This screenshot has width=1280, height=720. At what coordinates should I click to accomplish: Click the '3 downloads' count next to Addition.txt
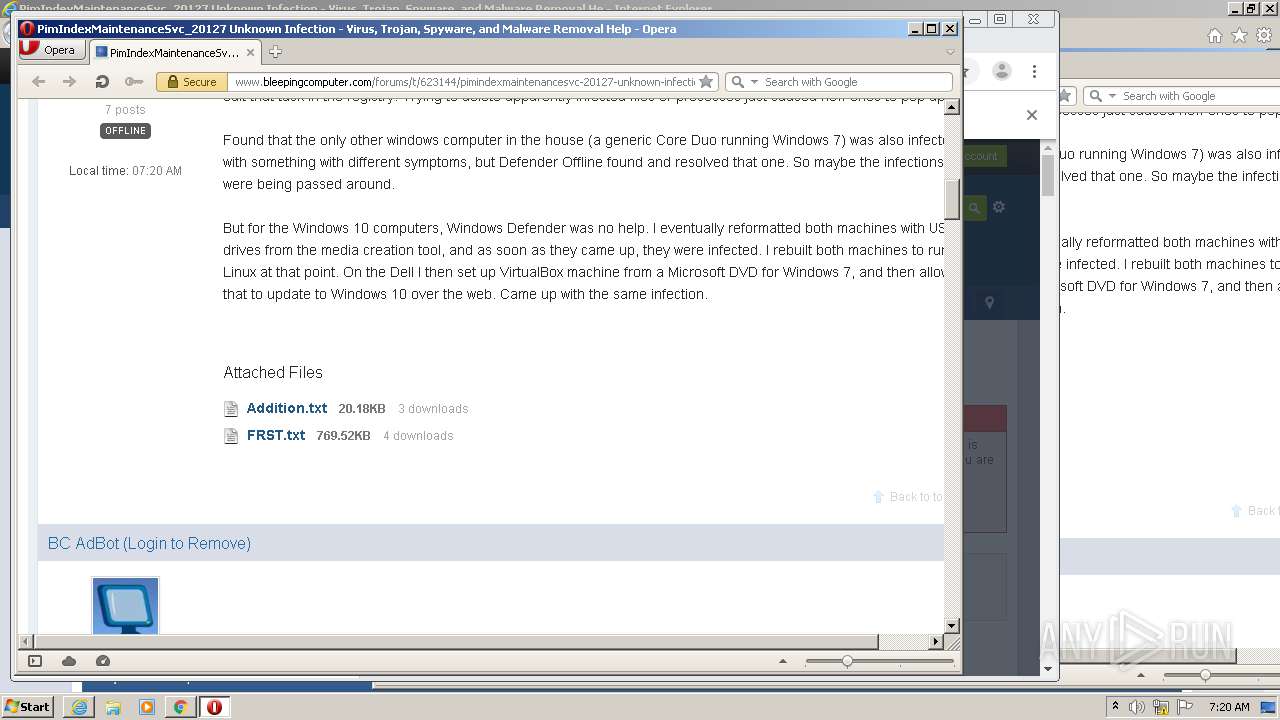pyautogui.click(x=433, y=409)
